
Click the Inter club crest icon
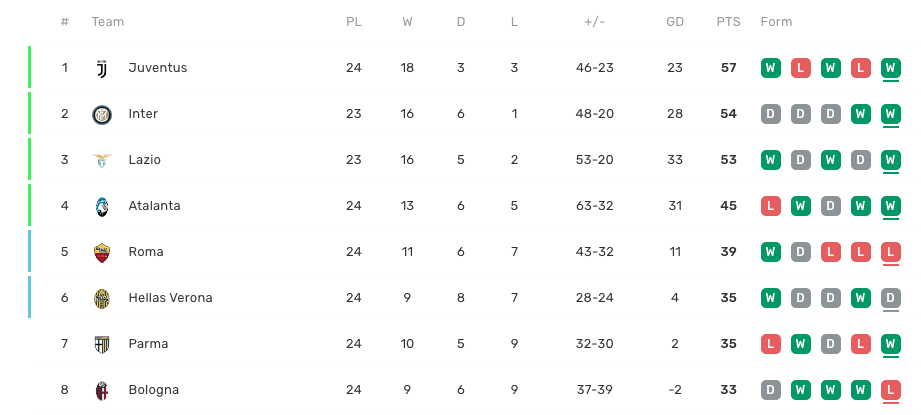click(101, 114)
